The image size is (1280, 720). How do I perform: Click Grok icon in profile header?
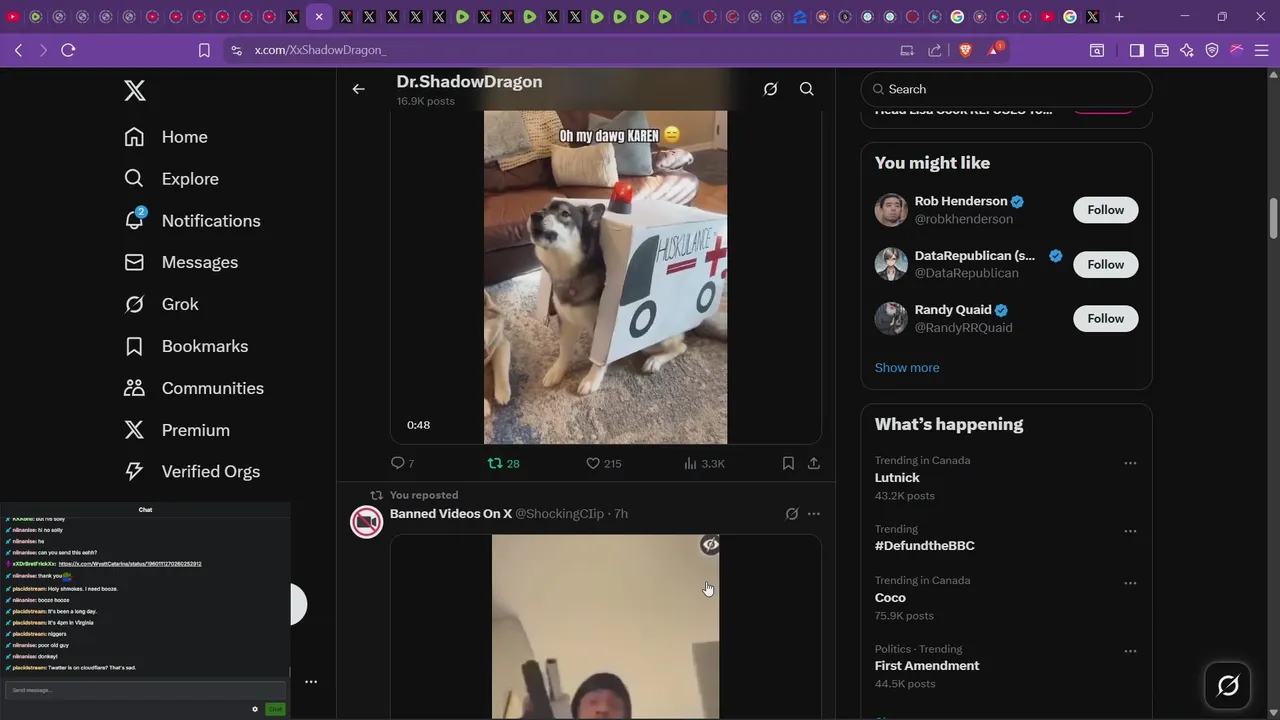(770, 89)
